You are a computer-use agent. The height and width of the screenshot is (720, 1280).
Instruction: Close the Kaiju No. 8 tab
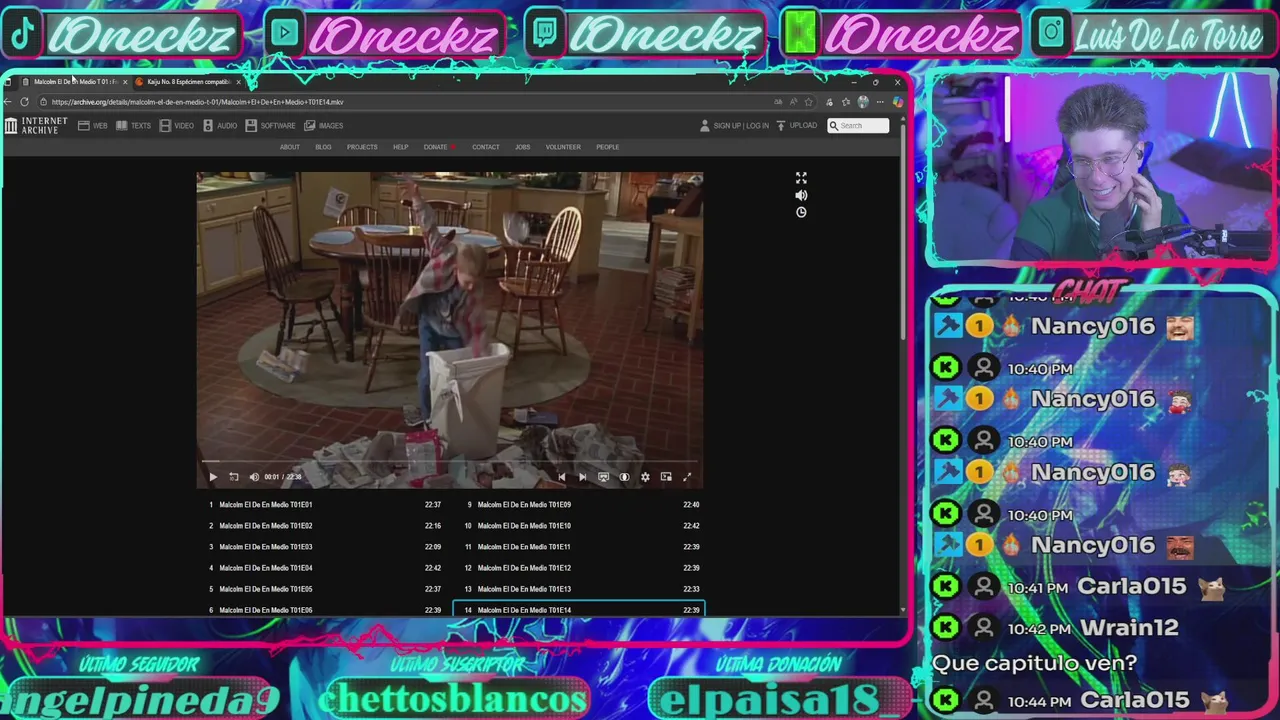coord(238,82)
